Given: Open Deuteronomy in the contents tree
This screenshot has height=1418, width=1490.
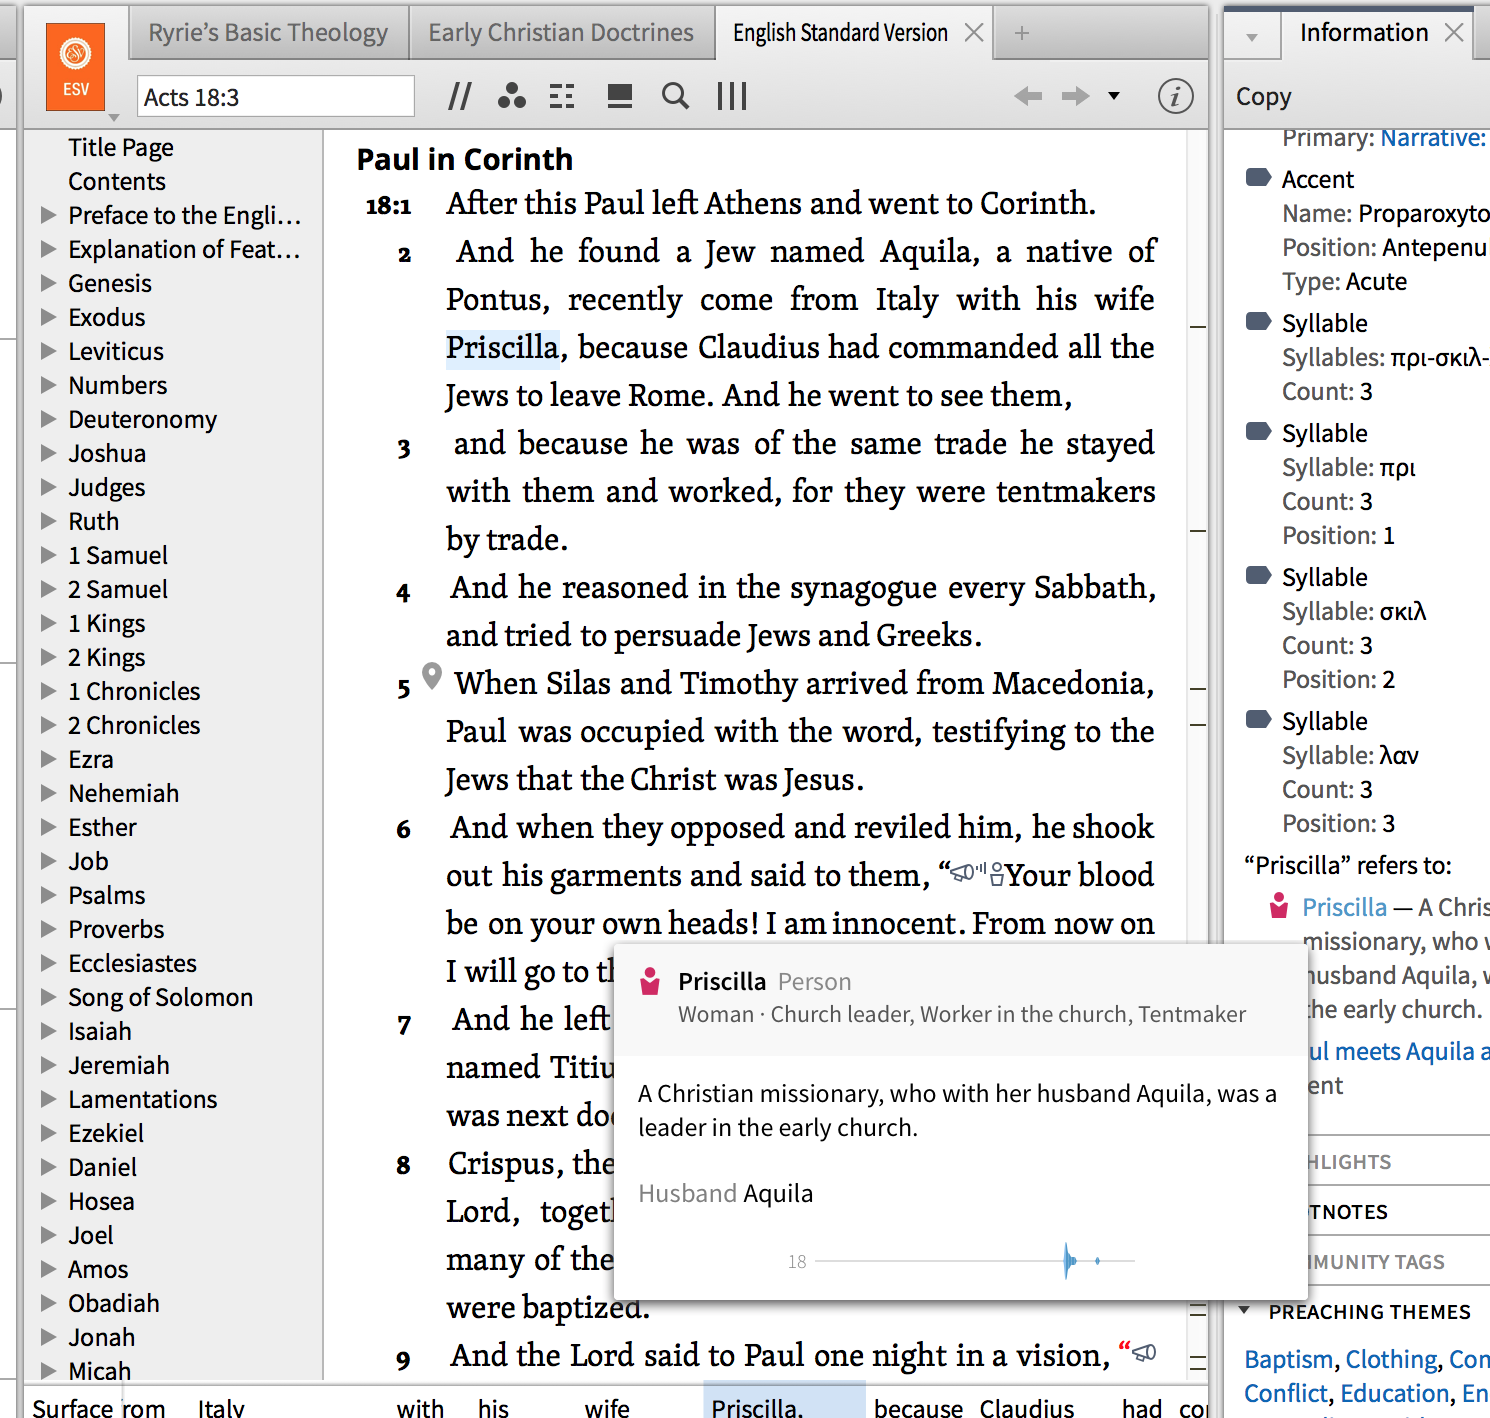Looking at the screenshot, I should (143, 419).
